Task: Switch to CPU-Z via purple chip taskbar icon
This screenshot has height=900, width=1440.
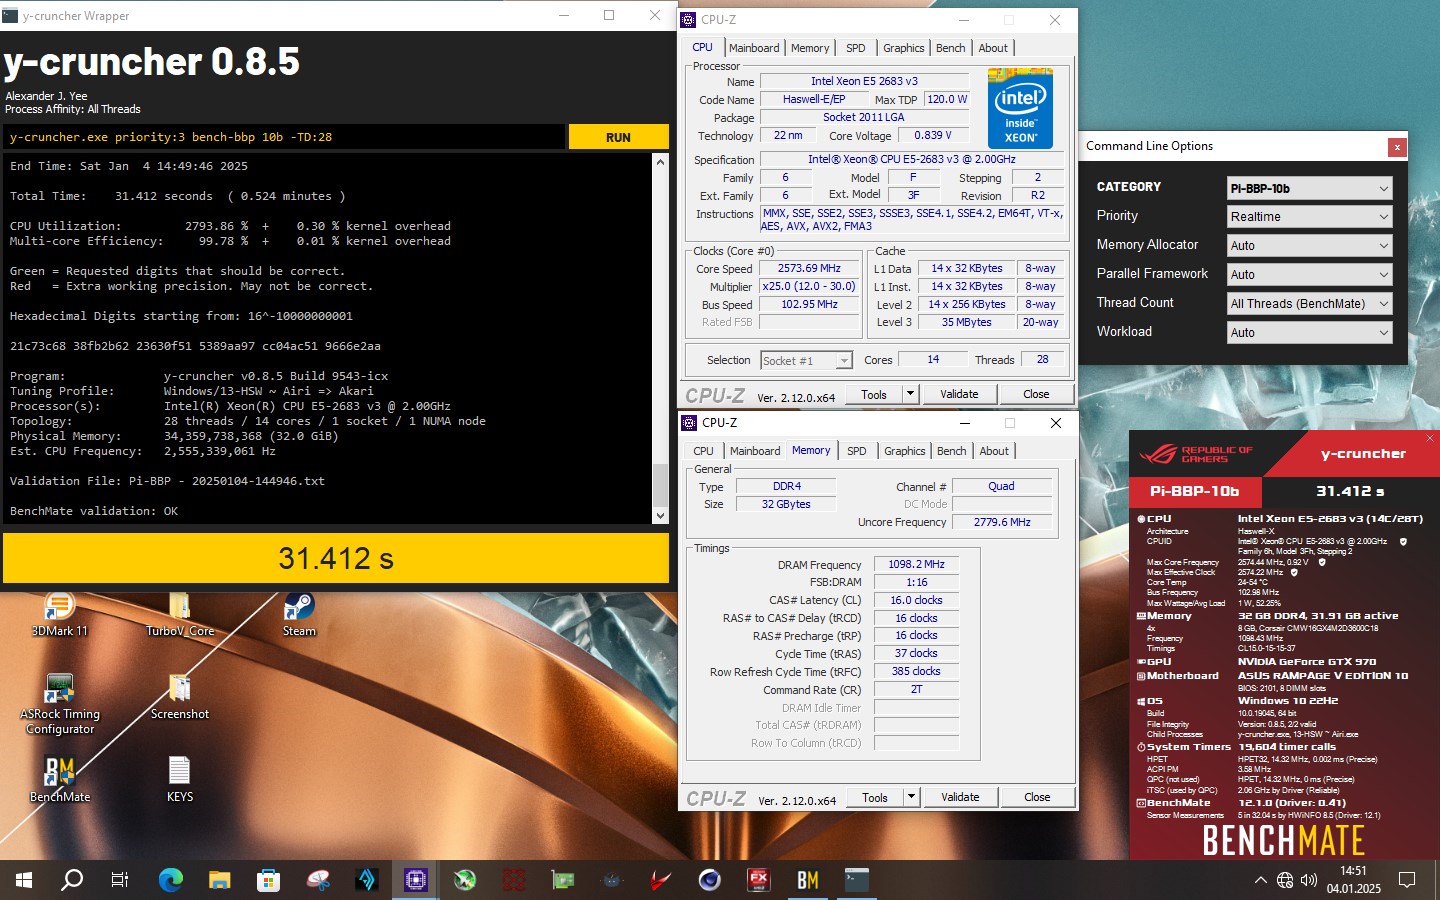Action: [x=415, y=880]
